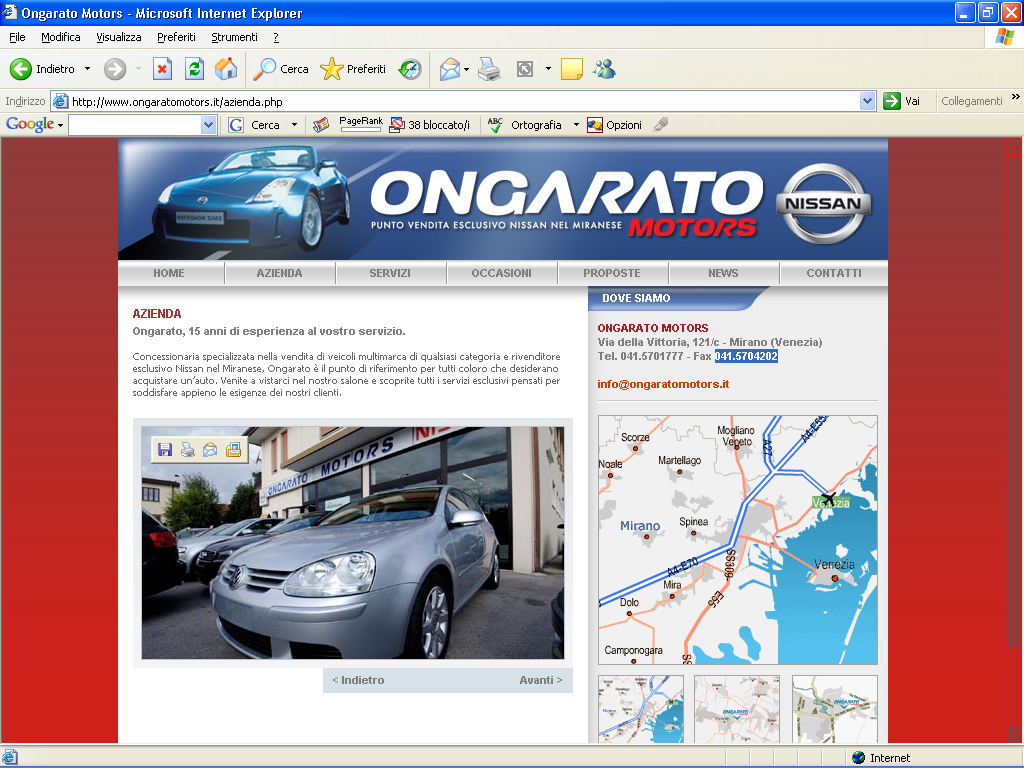Go back with the Indietro arrow button

pos(42,69)
